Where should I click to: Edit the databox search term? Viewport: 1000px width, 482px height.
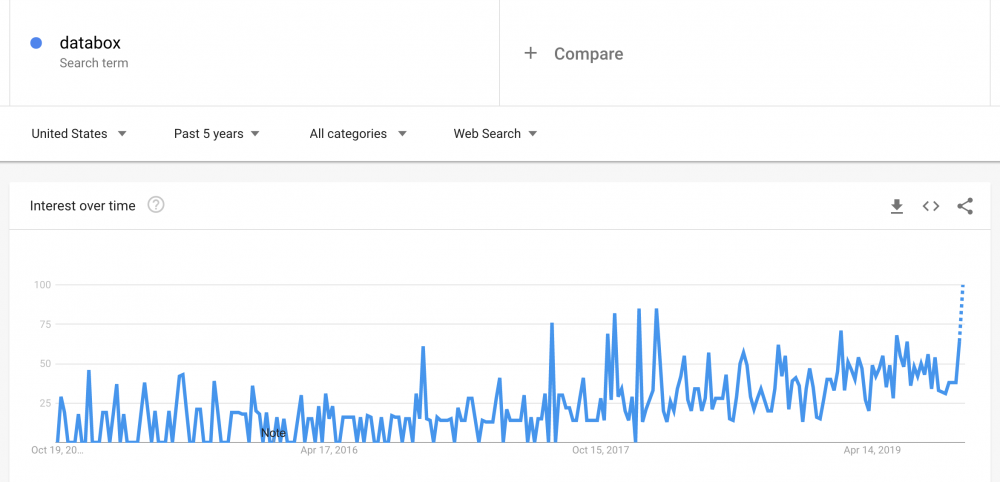(90, 43)
